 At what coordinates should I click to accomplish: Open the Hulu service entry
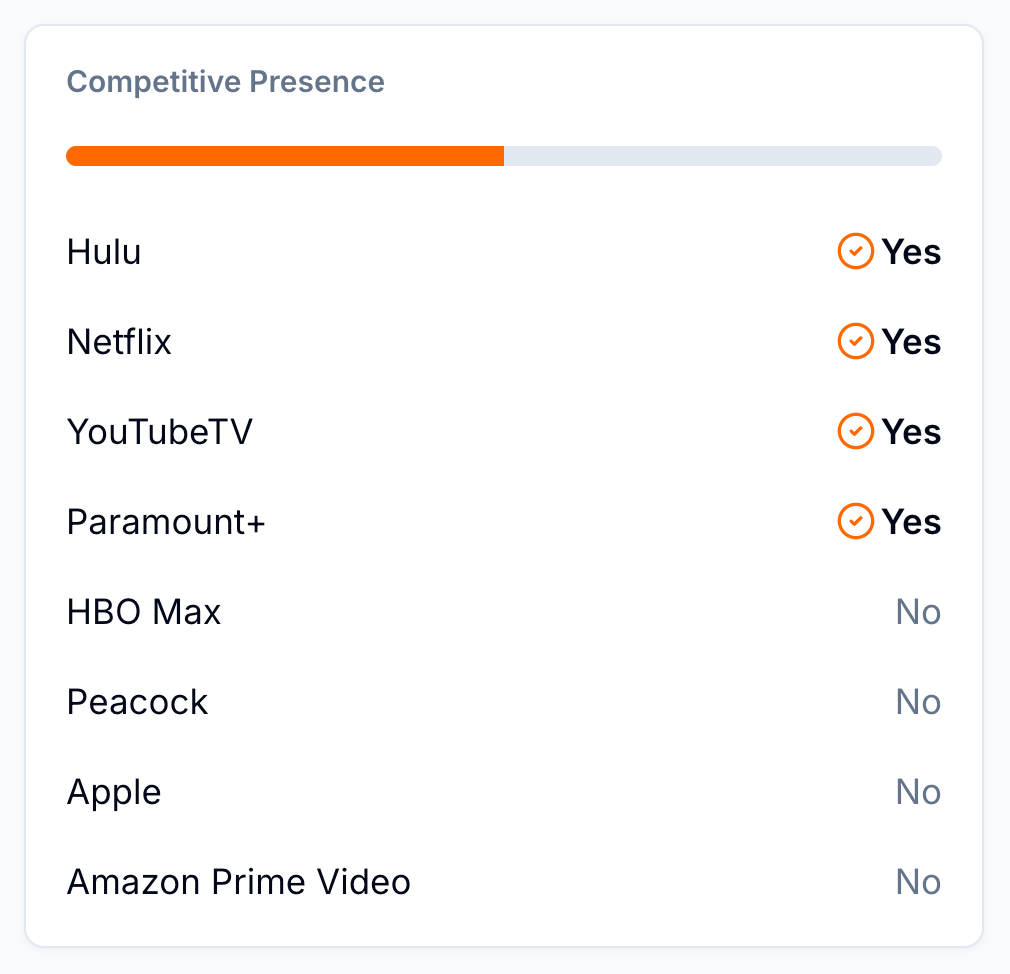tap(104, 251)
